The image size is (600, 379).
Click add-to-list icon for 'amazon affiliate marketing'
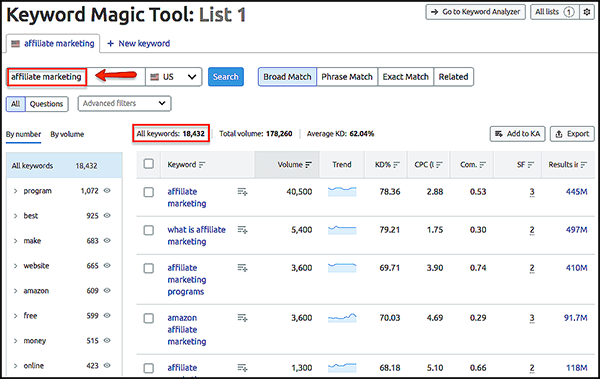coord(242,318)
